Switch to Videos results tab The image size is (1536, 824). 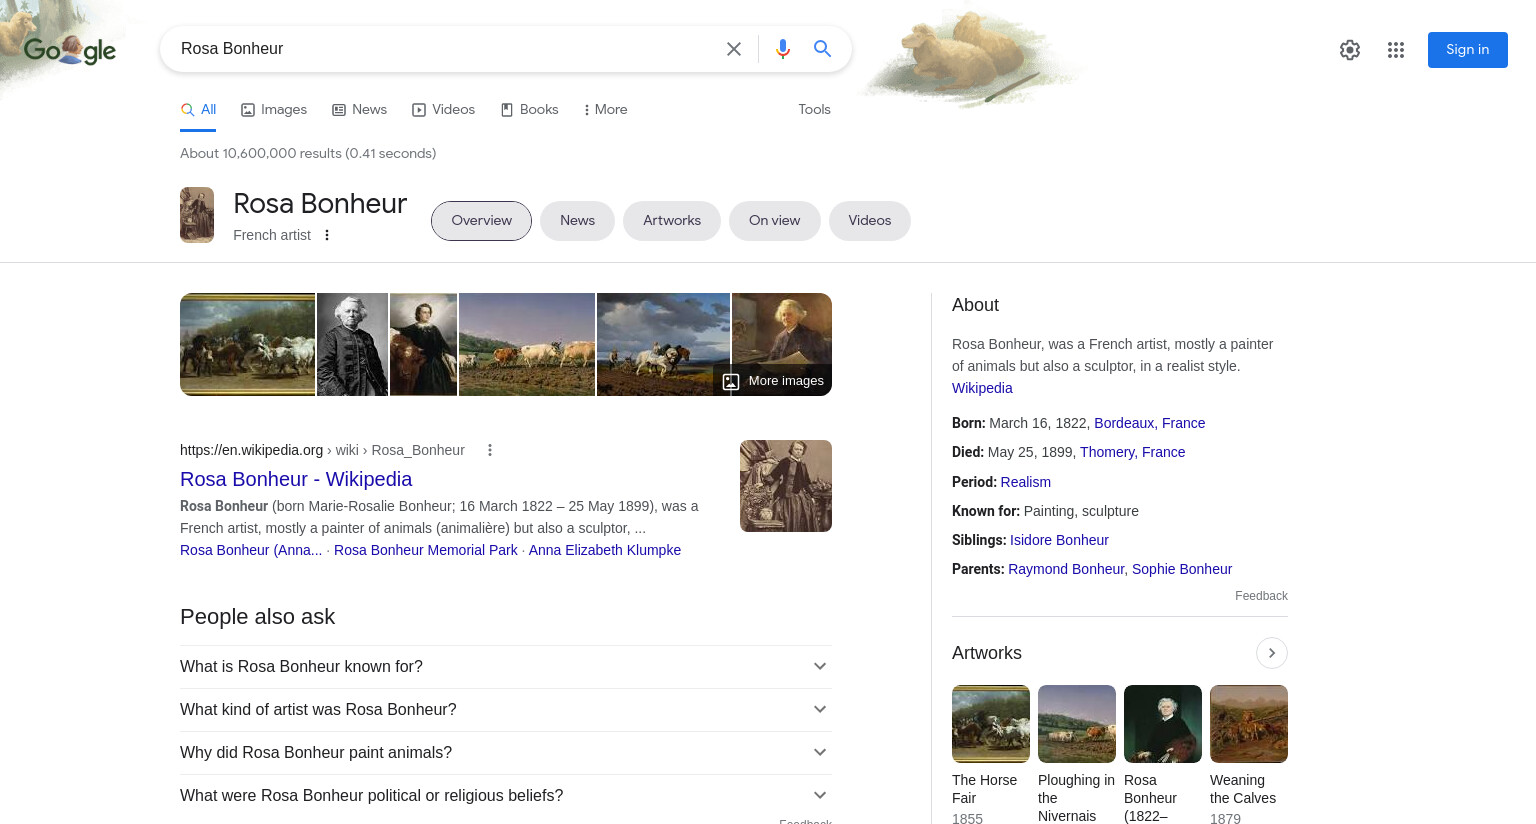(x=443, y=110)
